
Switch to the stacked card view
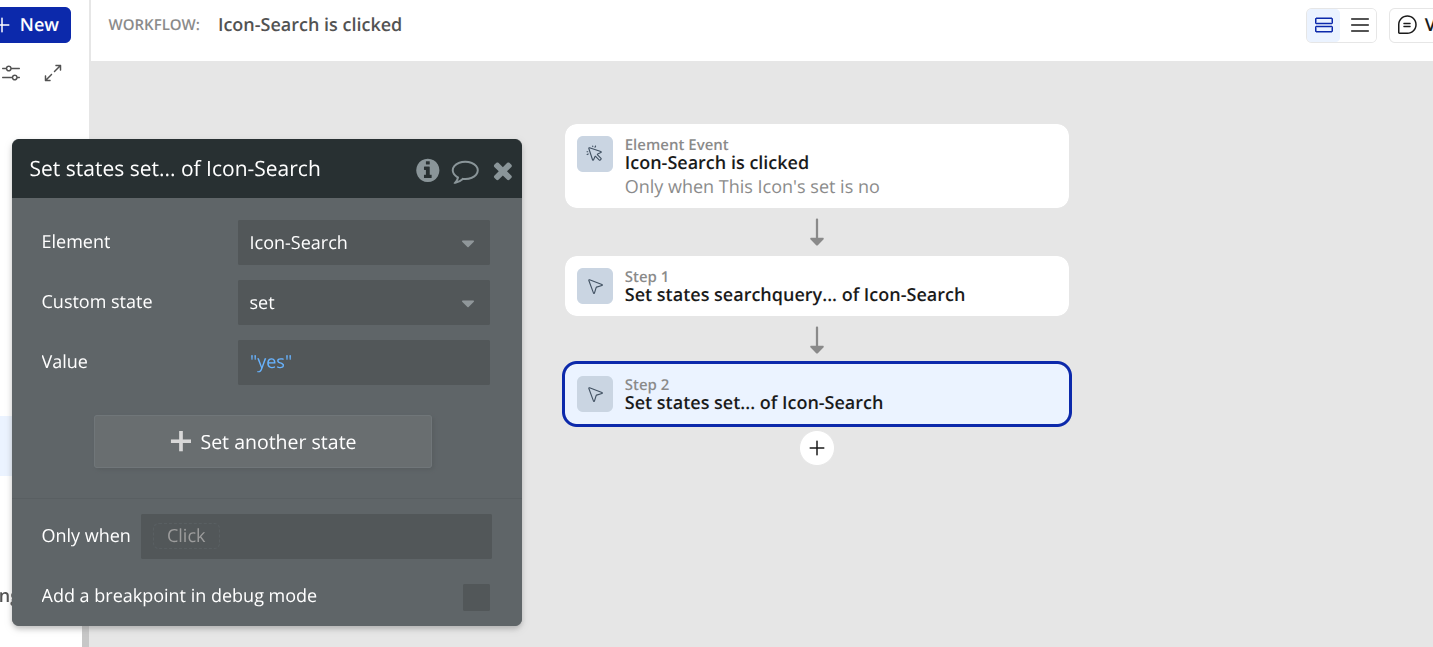(1324, 25)
